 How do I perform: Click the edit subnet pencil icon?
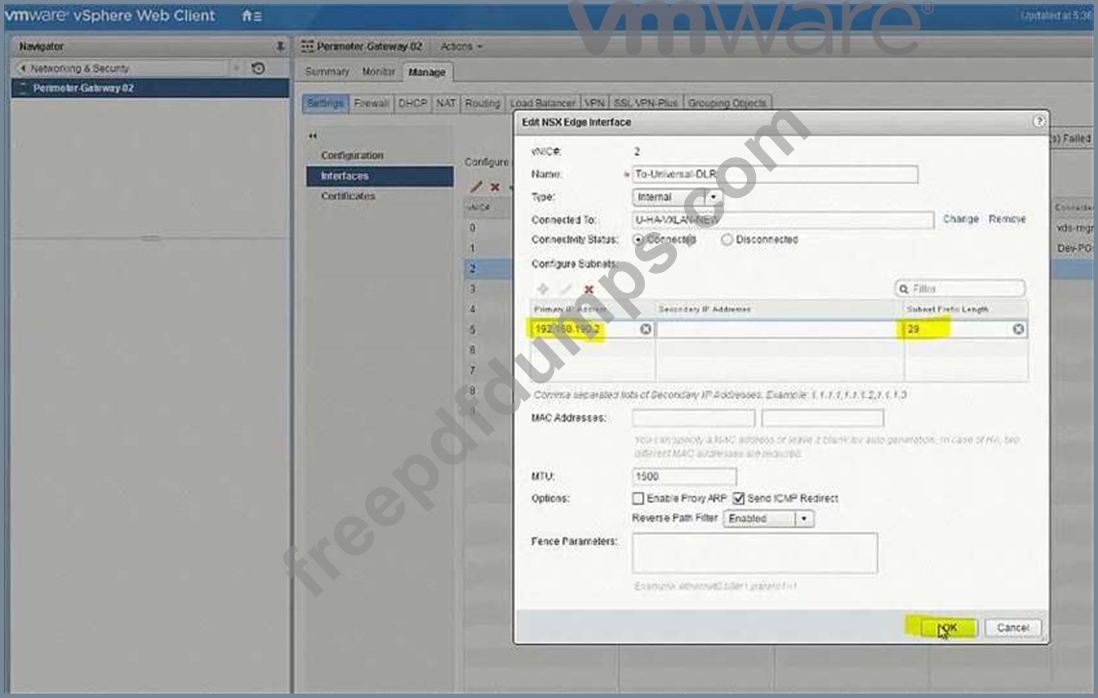click(x=566, y=288)
